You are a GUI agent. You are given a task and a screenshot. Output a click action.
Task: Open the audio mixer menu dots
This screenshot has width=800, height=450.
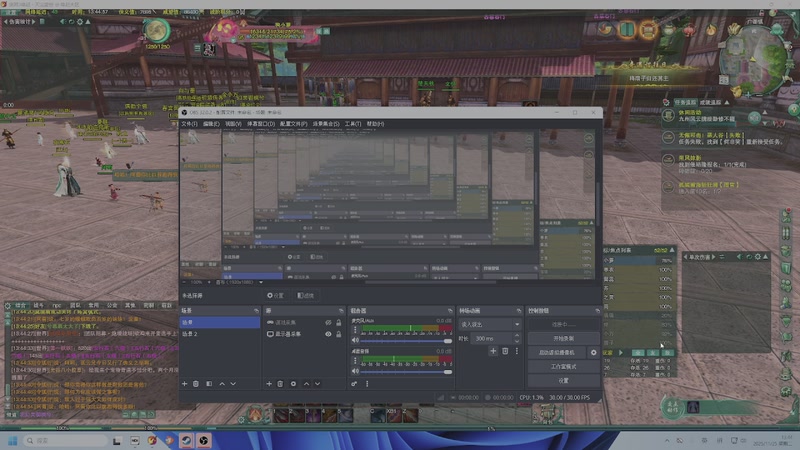pyautogui.click(x=367, y=384)
